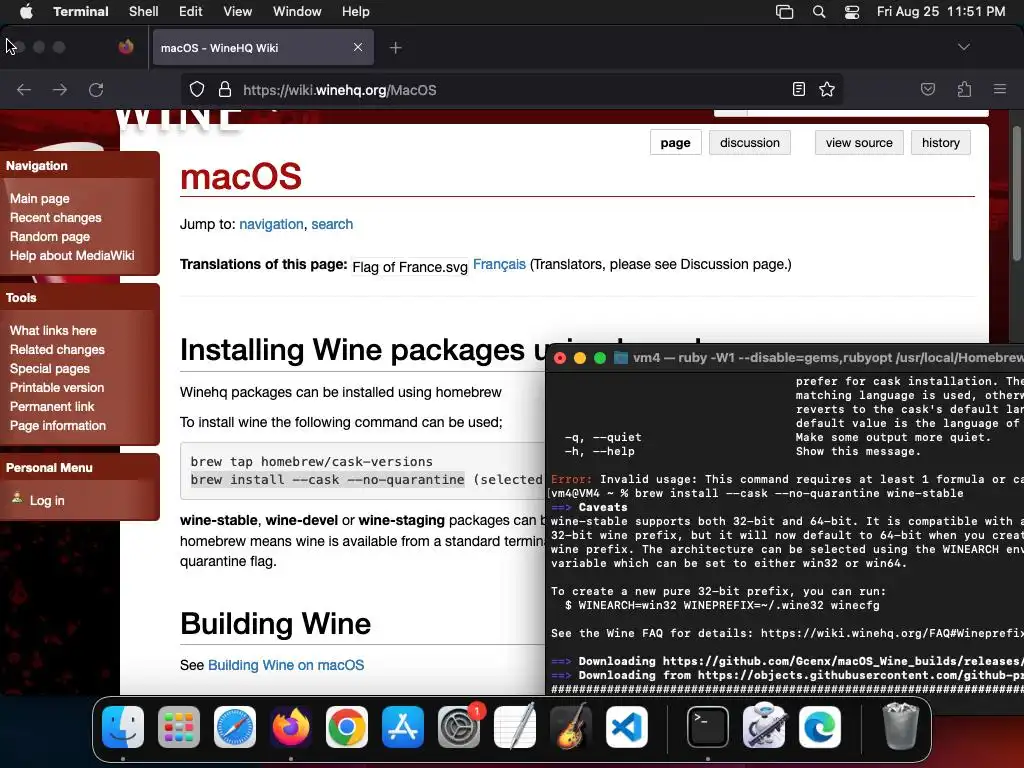Launch GarageBand from the Dock
Viewport: 1024px width, 768px height.
click(571, 727)
